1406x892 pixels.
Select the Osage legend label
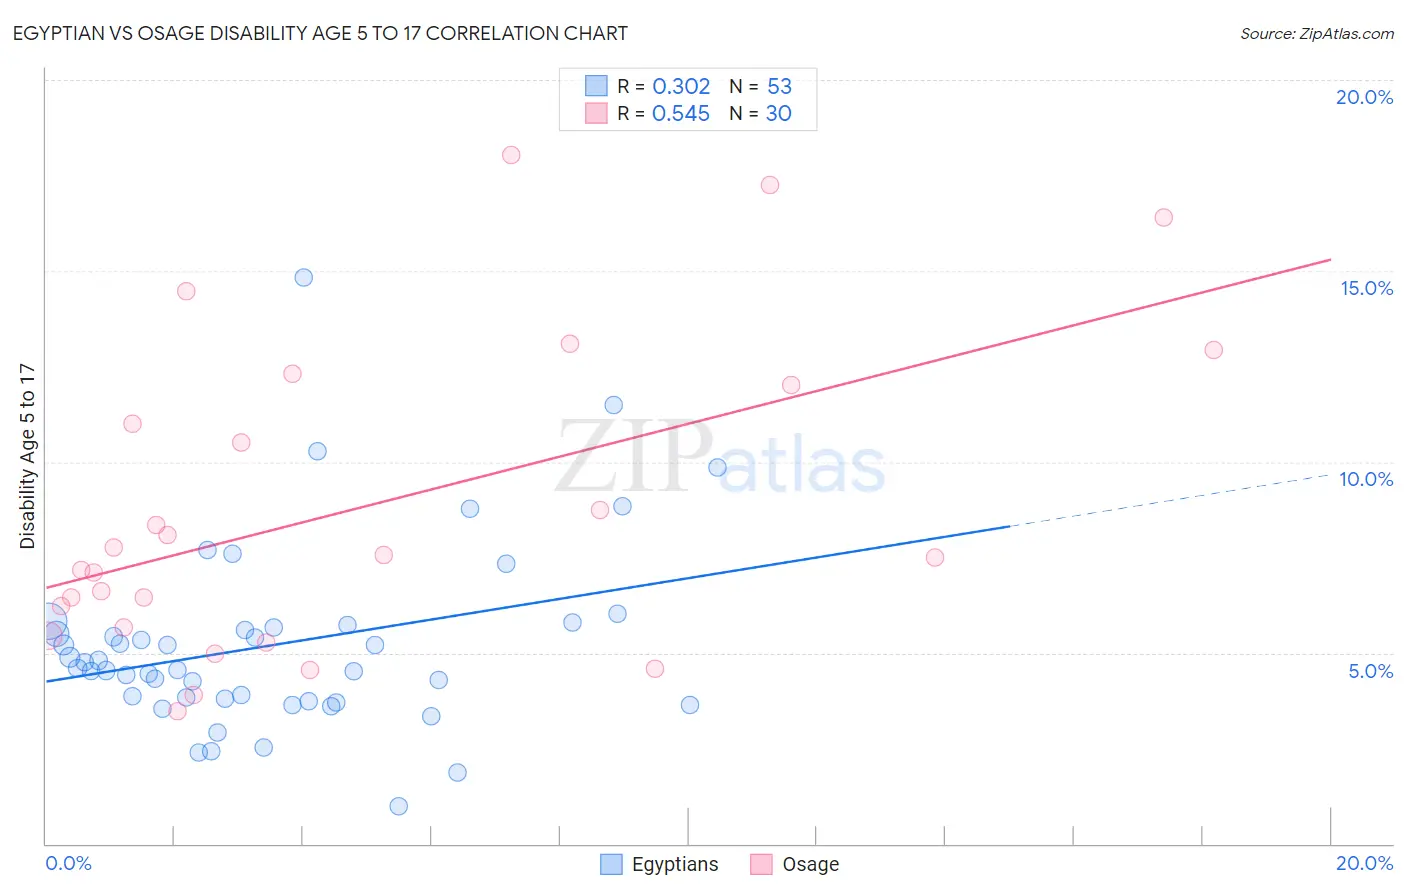811,864
